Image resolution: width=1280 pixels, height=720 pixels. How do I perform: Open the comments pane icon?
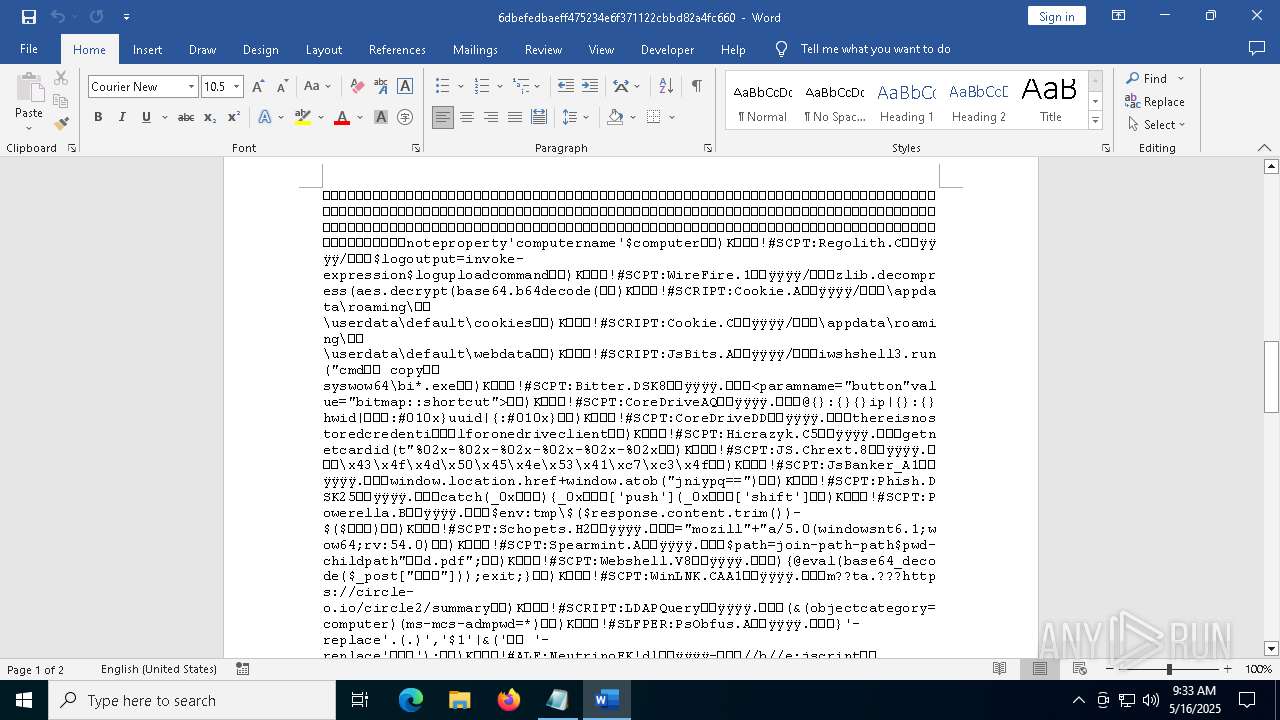pos(1257,48)
